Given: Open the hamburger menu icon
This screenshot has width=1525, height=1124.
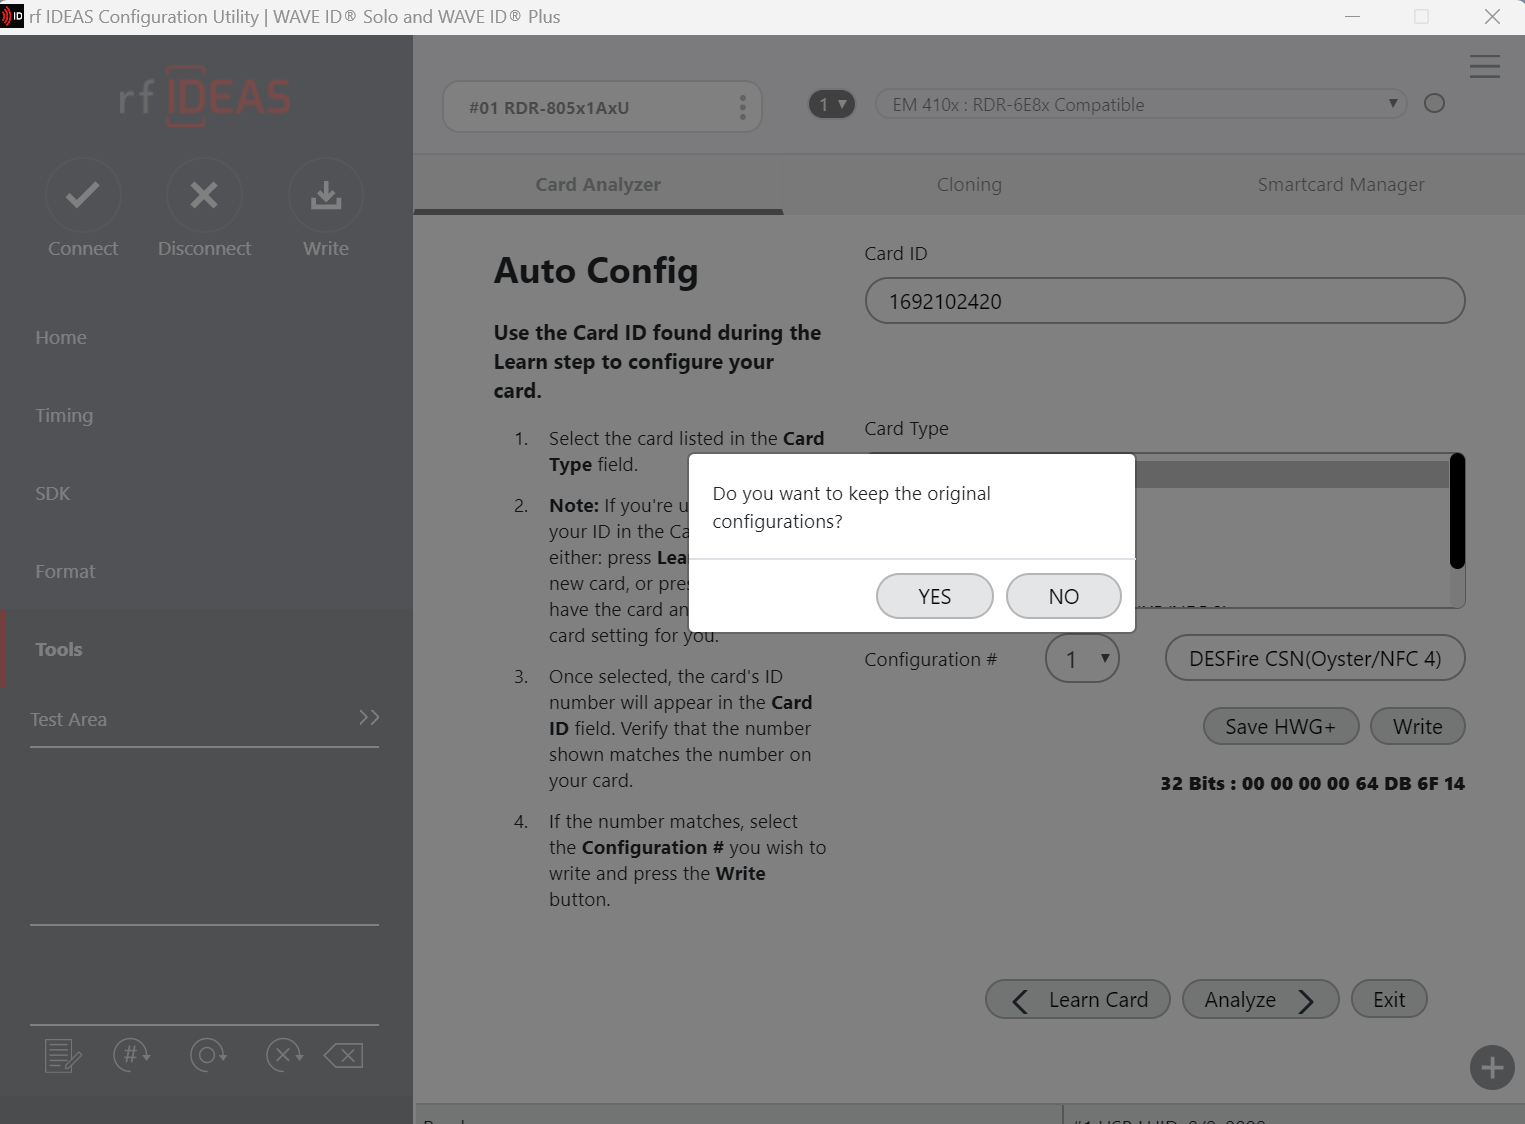Looking at the screenshot, I should tap(1484, 66).
